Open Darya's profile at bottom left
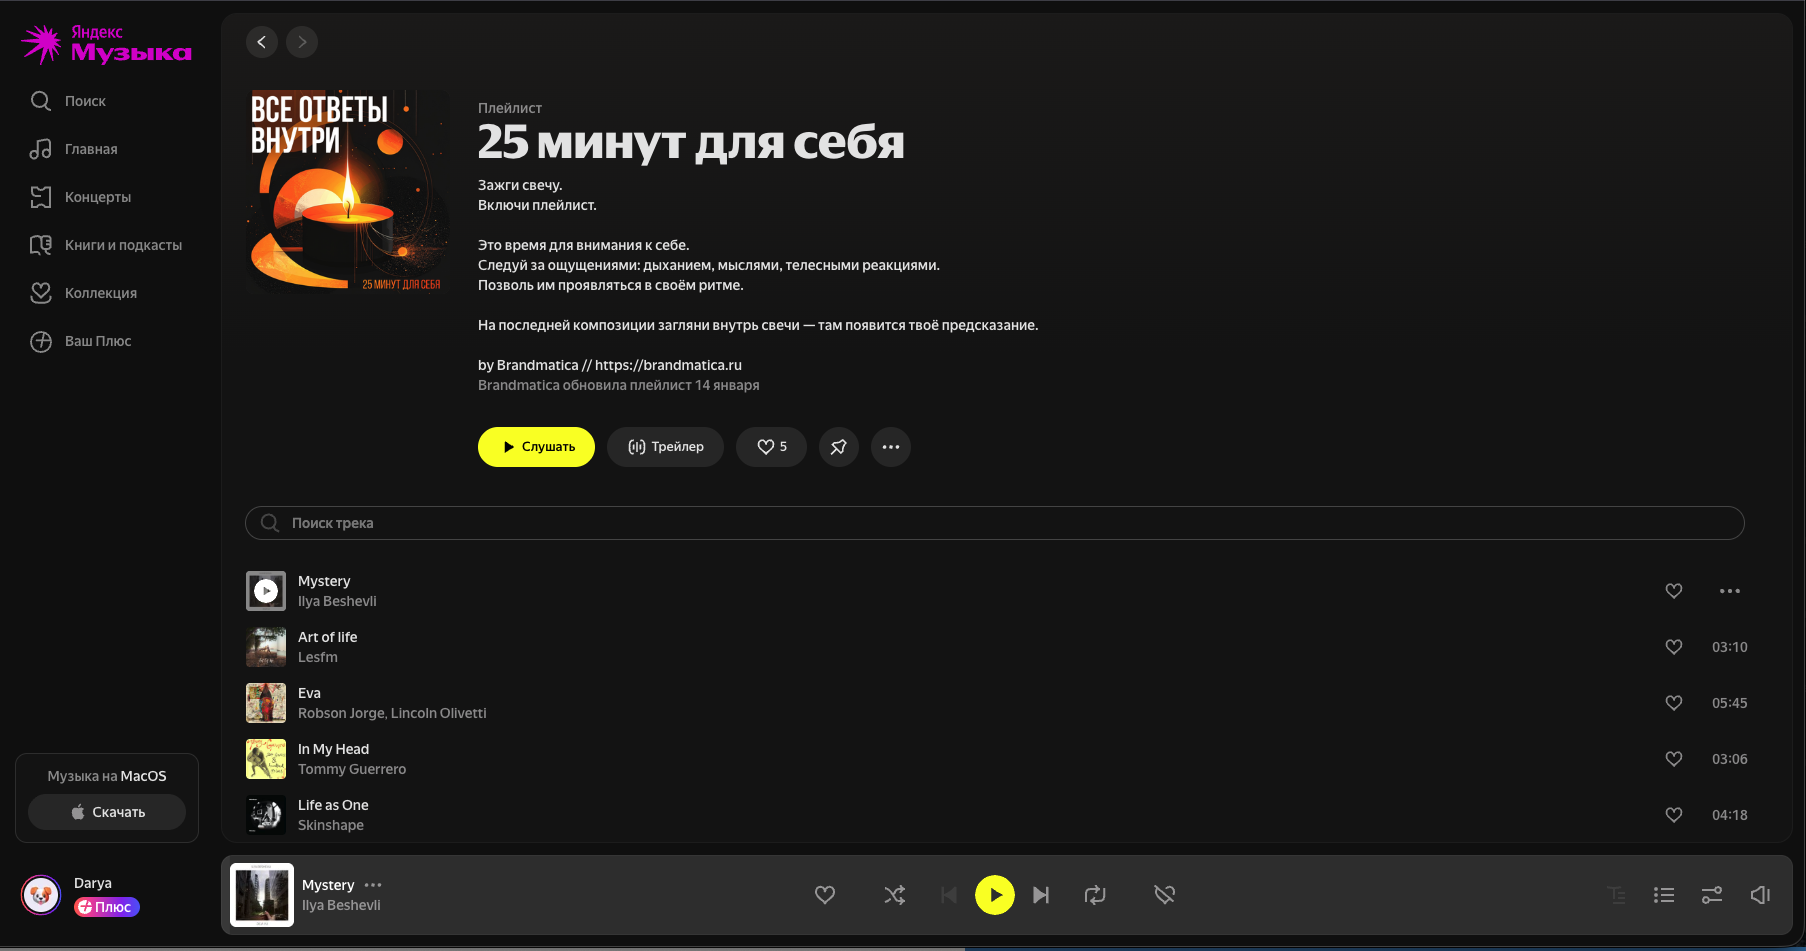The image size is (1806, 951). [x=41, y=895]
